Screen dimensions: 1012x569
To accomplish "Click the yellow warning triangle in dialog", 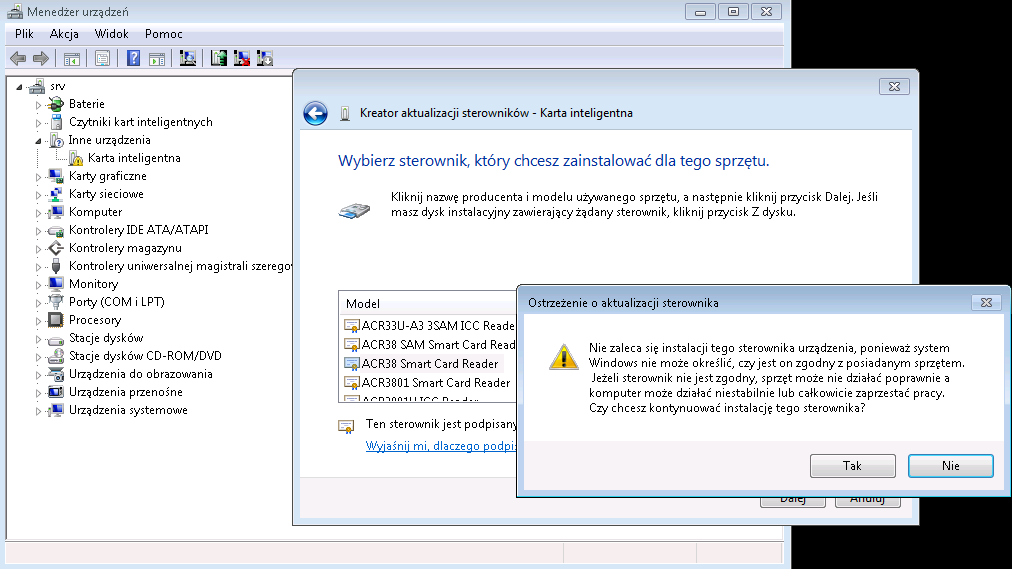I will [x=563, y=357].
